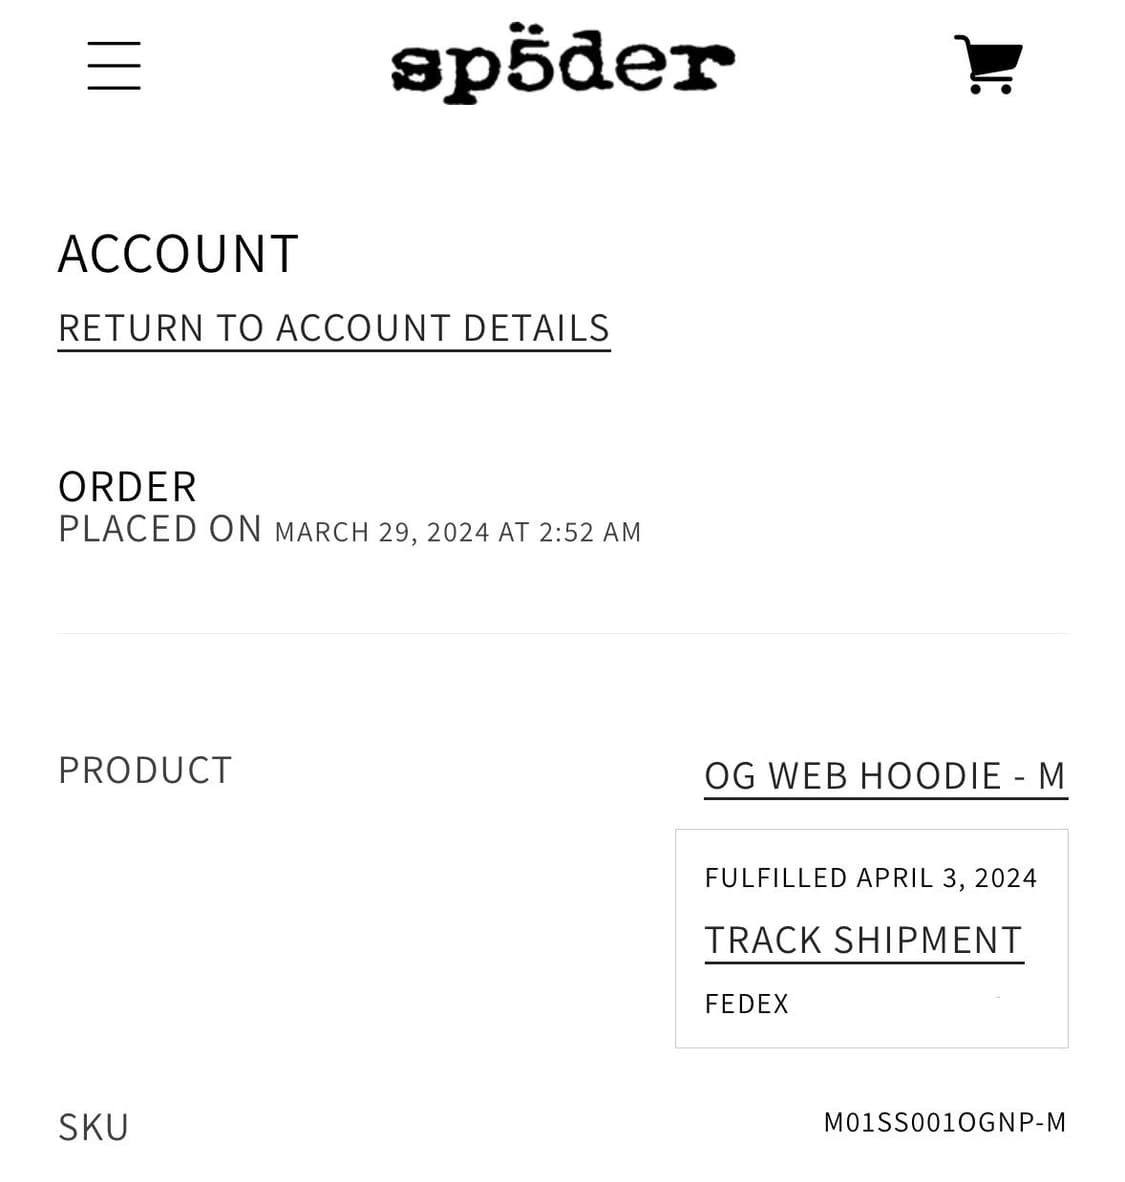
Task: Track shipment for the fulfilled order
Action: coord(863,941)
